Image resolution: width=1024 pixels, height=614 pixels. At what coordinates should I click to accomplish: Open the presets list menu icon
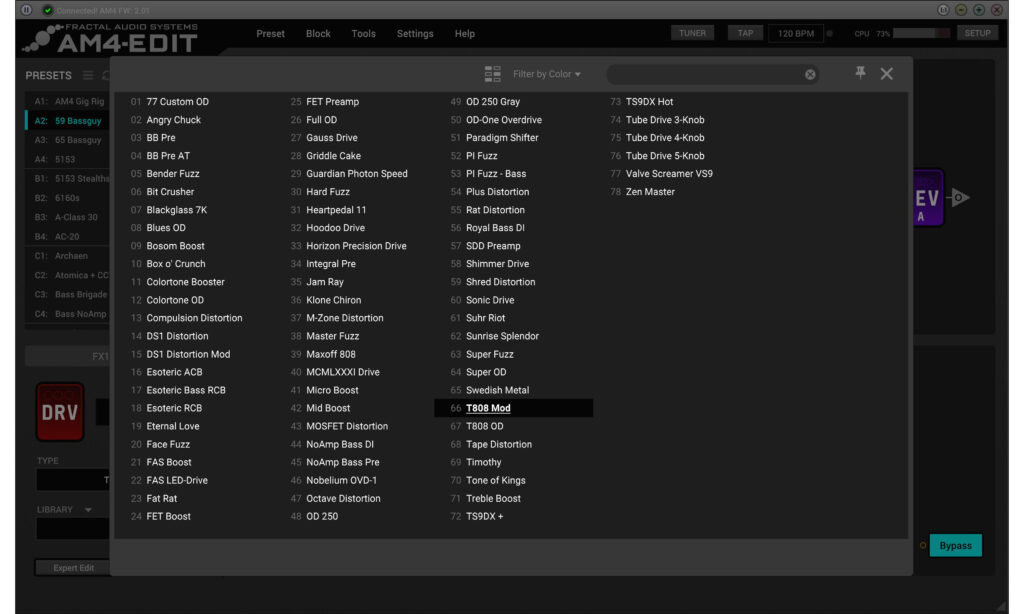[88, 75]
